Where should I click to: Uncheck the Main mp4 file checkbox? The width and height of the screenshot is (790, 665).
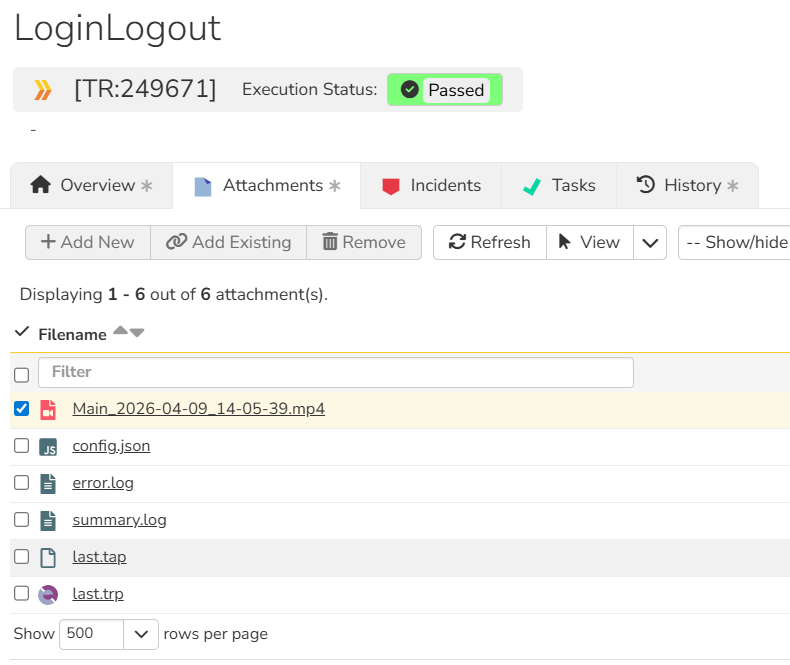(x=21, y=409)
